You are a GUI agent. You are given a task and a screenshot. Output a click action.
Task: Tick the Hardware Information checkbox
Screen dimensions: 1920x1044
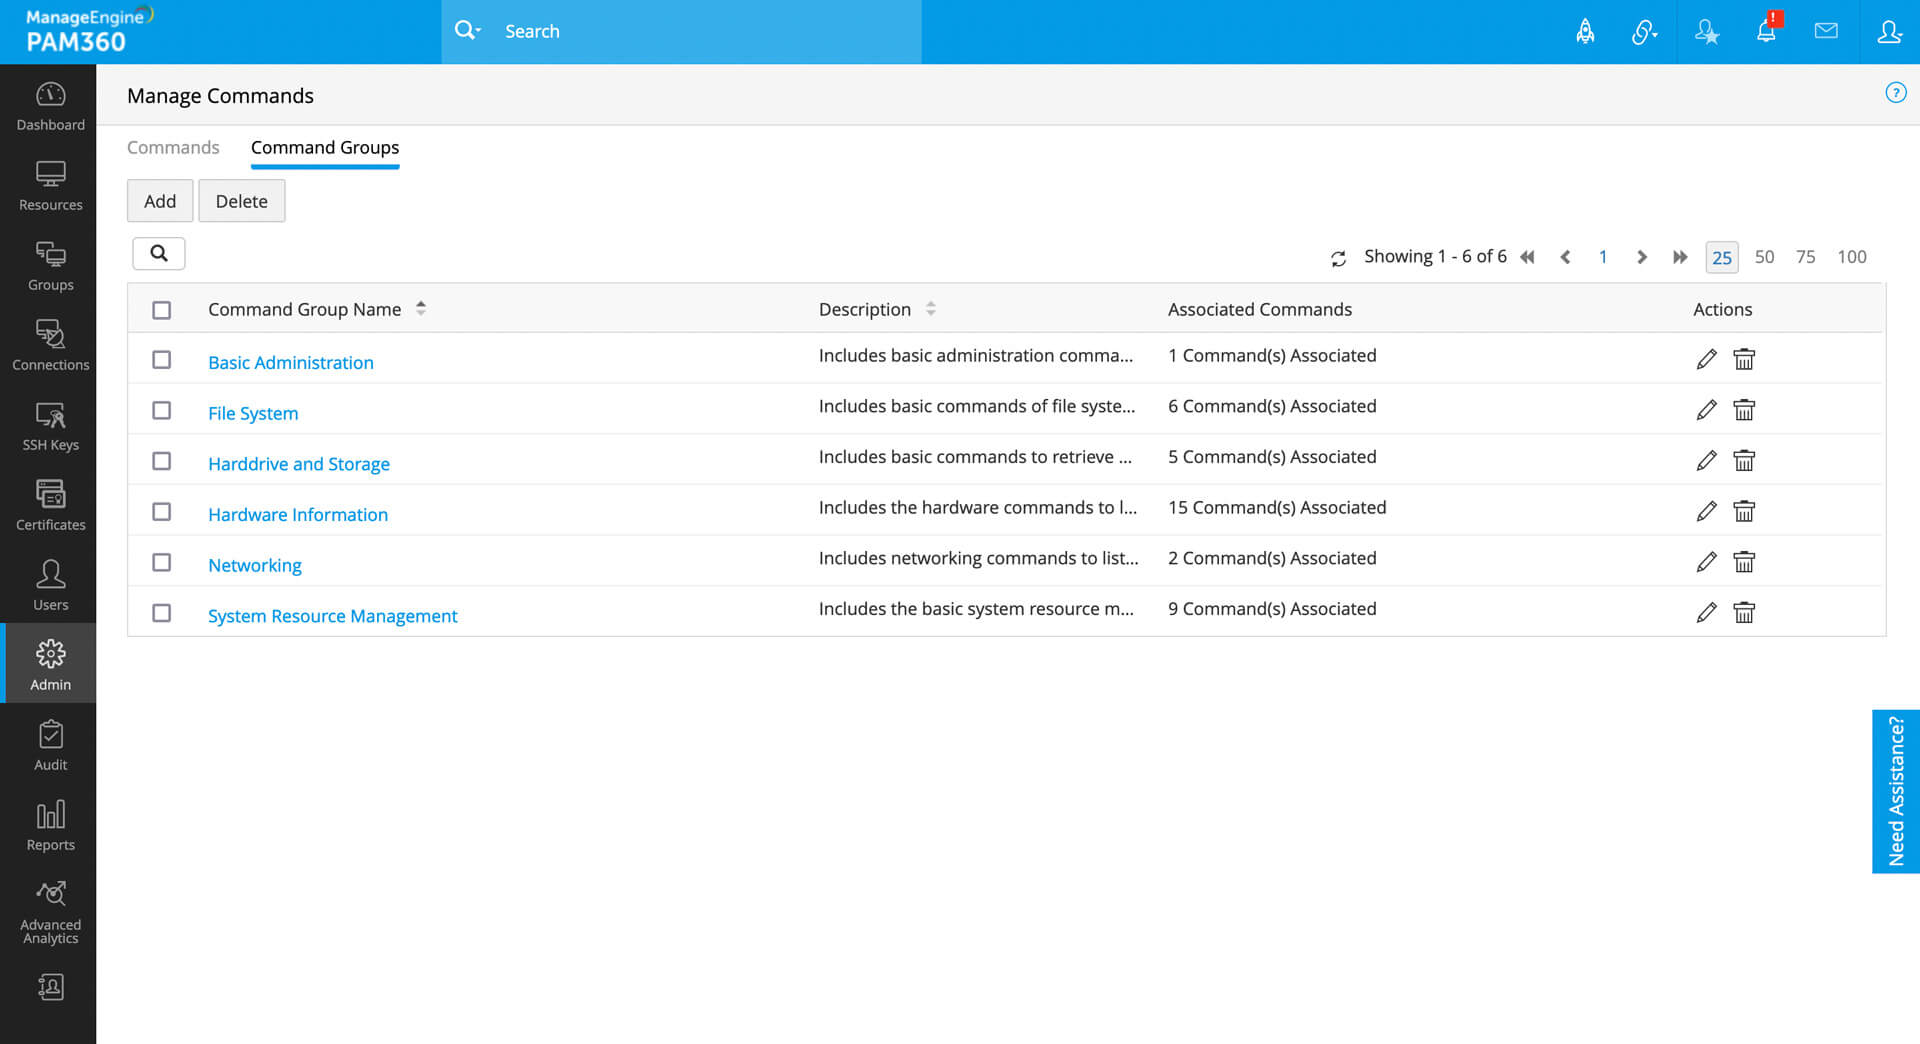(161, 512)
